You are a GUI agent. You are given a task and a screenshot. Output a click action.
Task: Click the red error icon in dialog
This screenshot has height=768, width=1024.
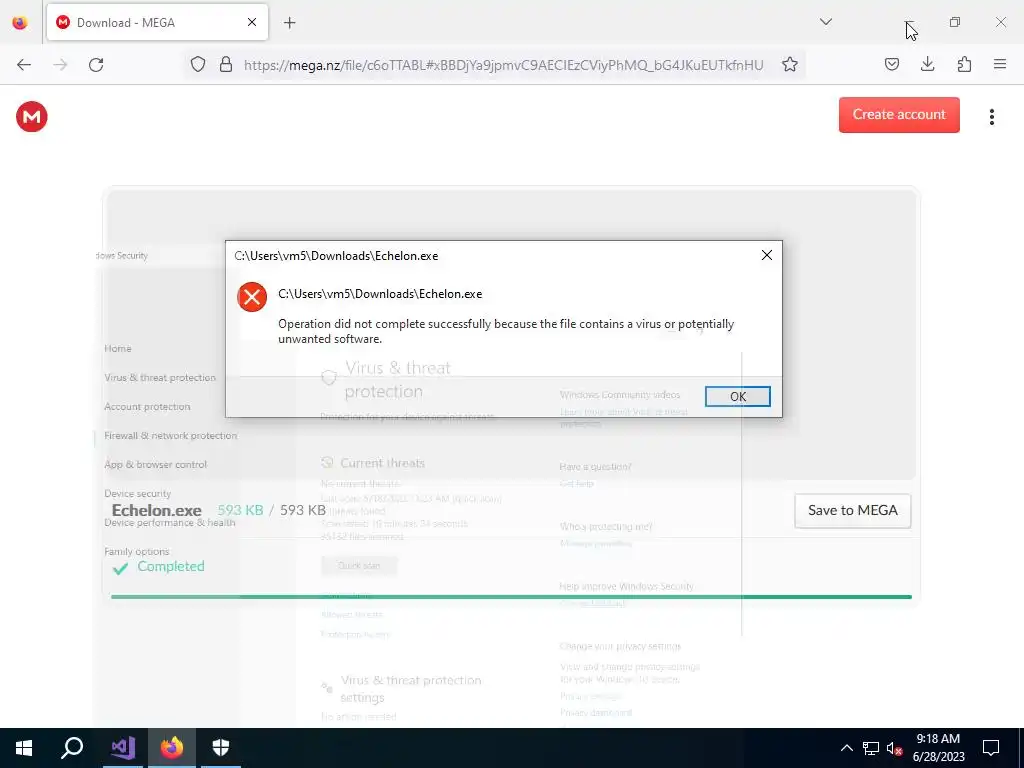click(252, 297)
